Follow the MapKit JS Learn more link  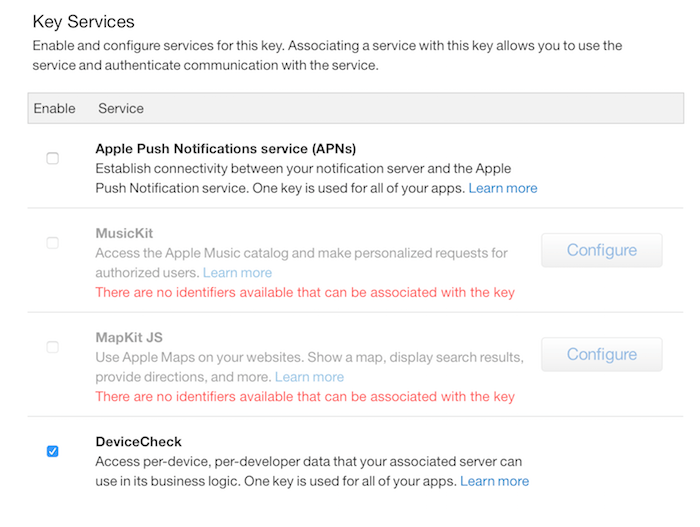pos(309,377)
